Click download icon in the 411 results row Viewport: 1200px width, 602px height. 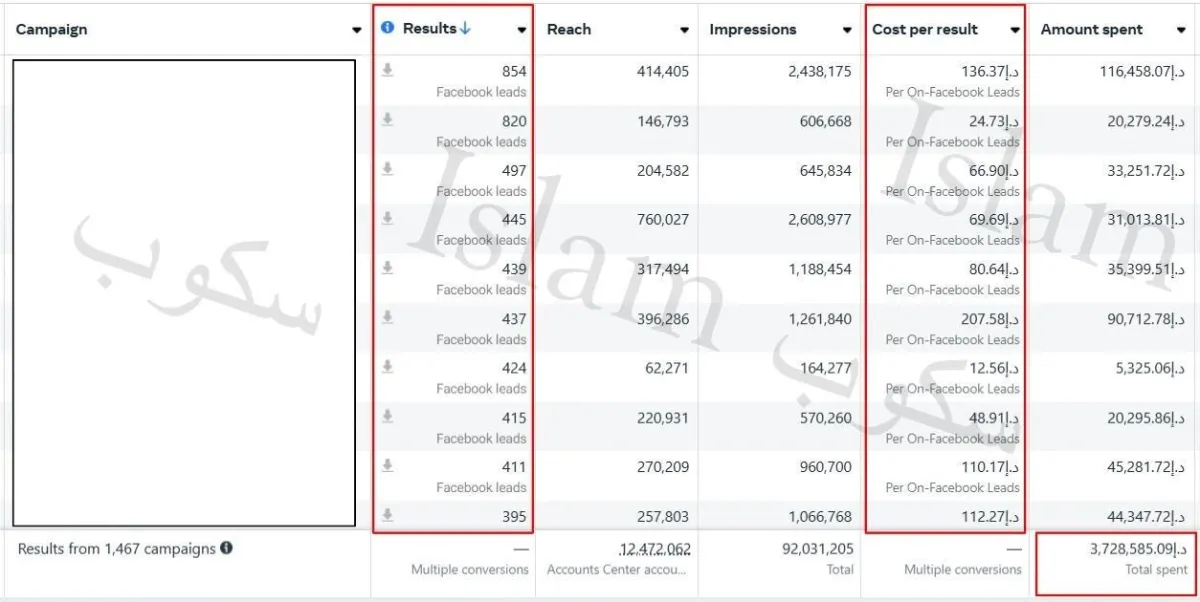pos(387,466)
